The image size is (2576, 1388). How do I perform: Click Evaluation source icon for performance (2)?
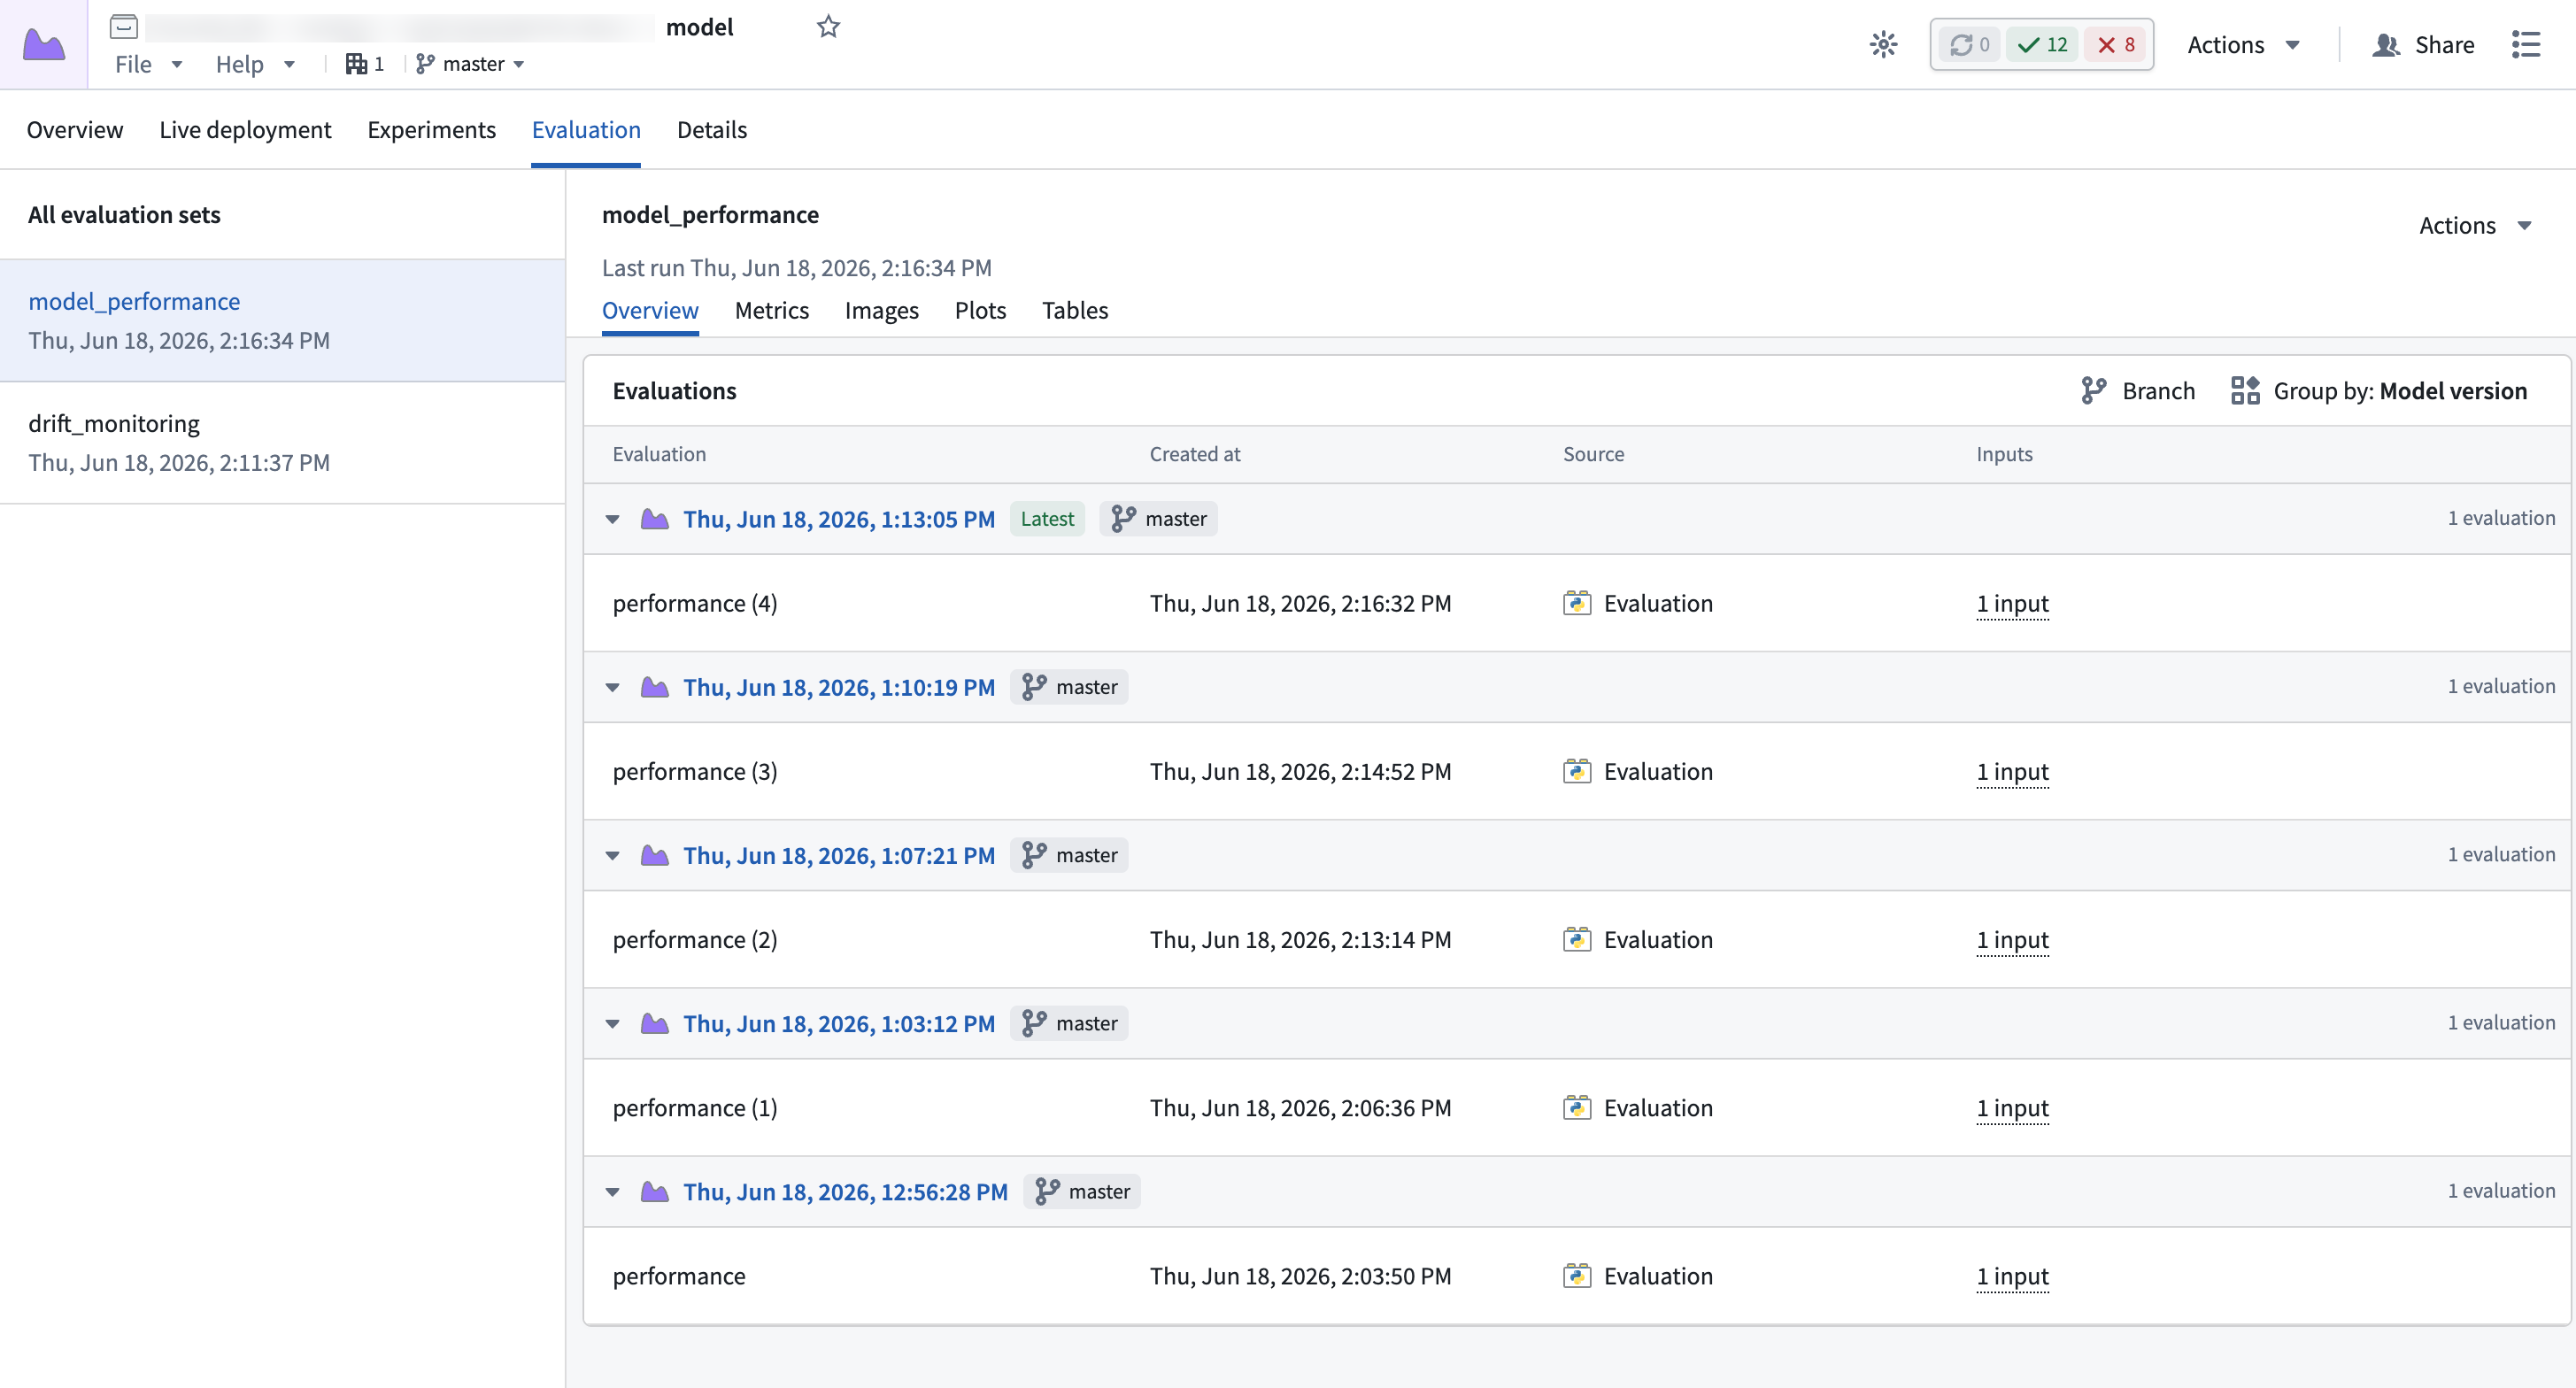pyautogui.click(x=1577, y=939)
